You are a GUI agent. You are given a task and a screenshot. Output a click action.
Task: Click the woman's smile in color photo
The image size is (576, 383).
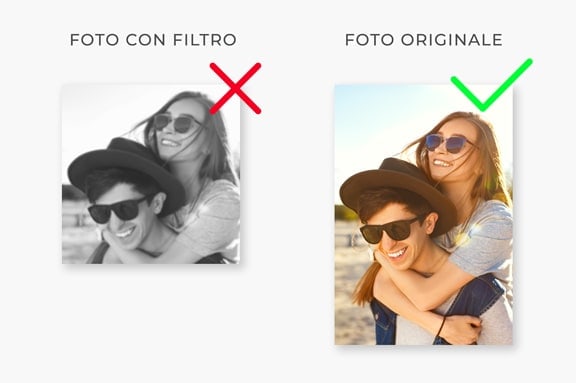click(441, 163)
